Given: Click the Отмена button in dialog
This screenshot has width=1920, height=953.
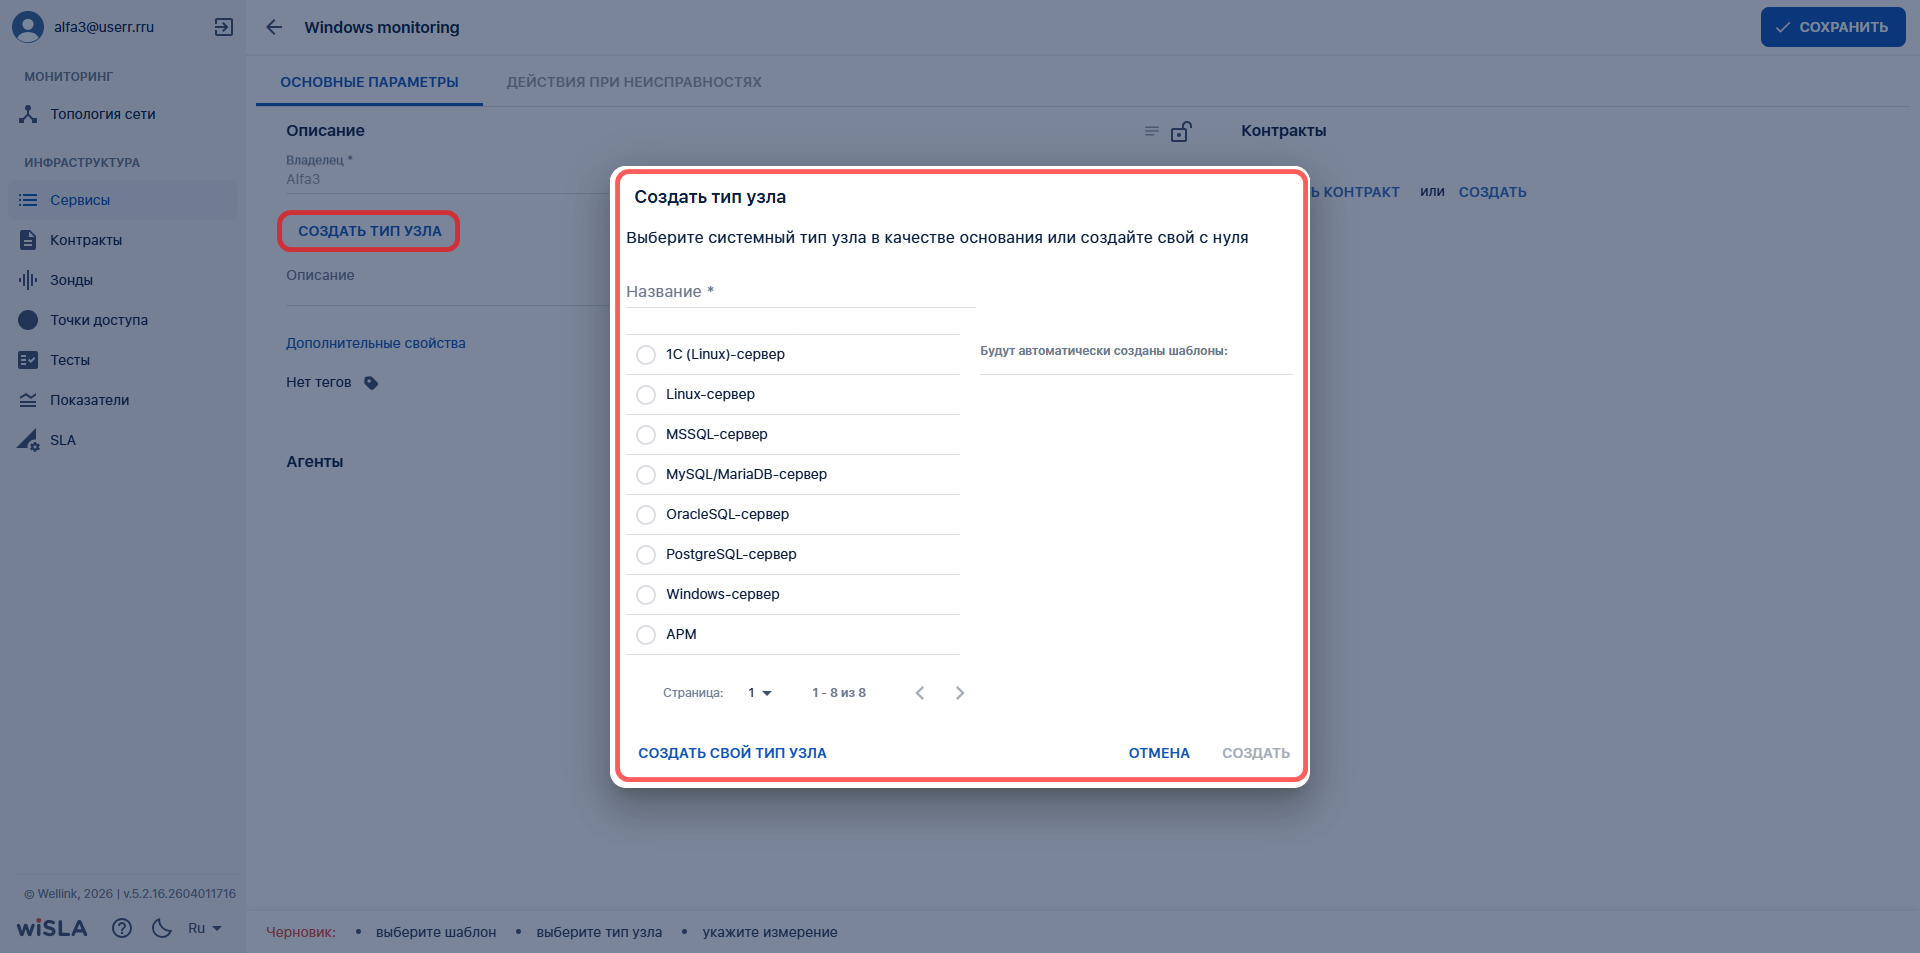Looking at the screenshot, I should coord(1159,753).
